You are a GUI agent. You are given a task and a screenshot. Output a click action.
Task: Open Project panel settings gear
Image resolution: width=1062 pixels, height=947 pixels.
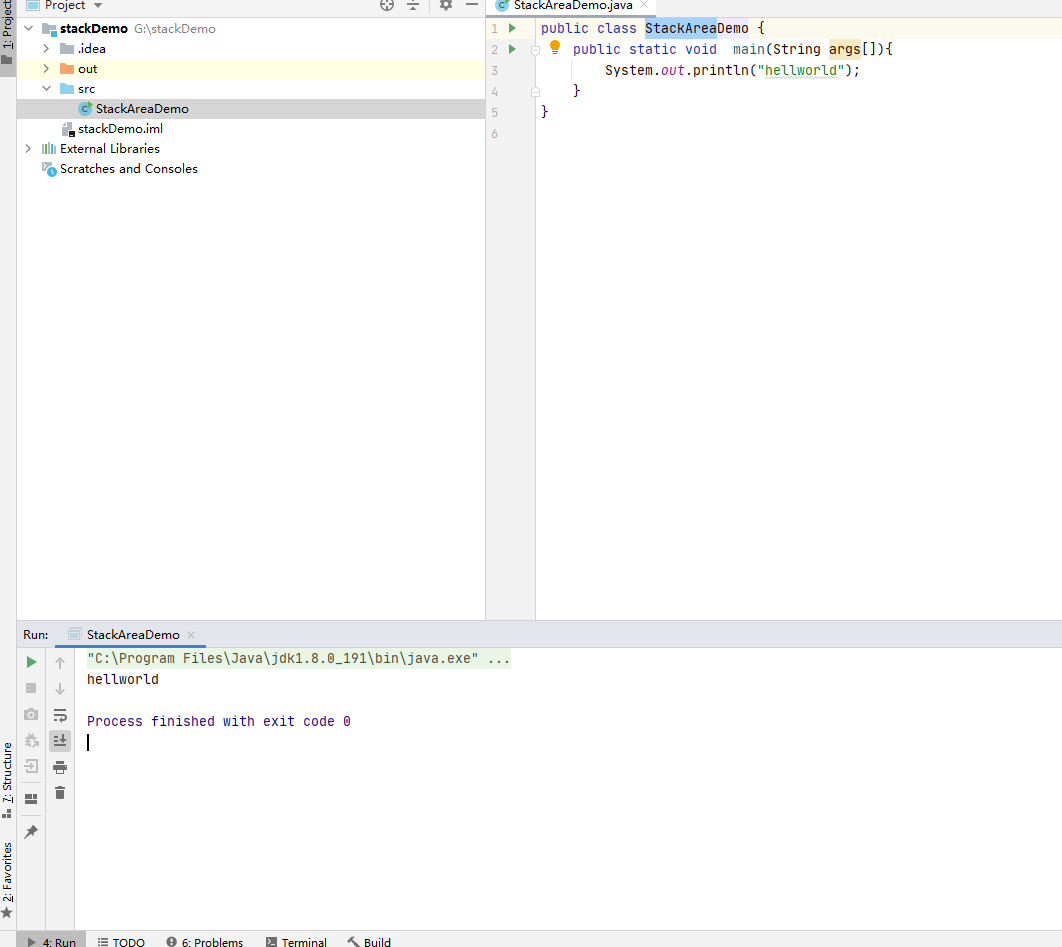446,5
